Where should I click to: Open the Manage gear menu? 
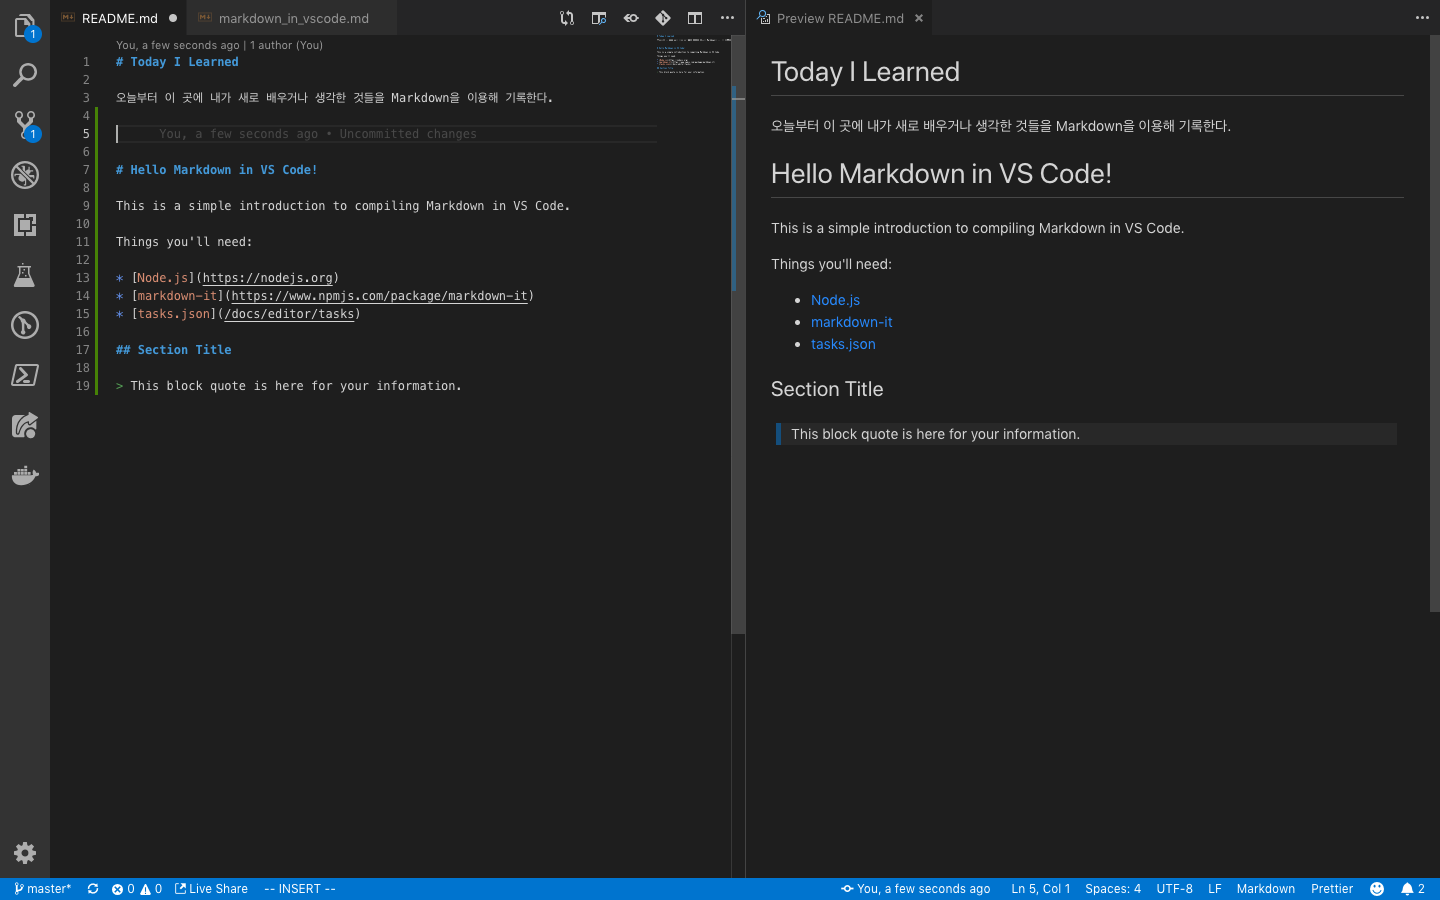tap(25, 853)
